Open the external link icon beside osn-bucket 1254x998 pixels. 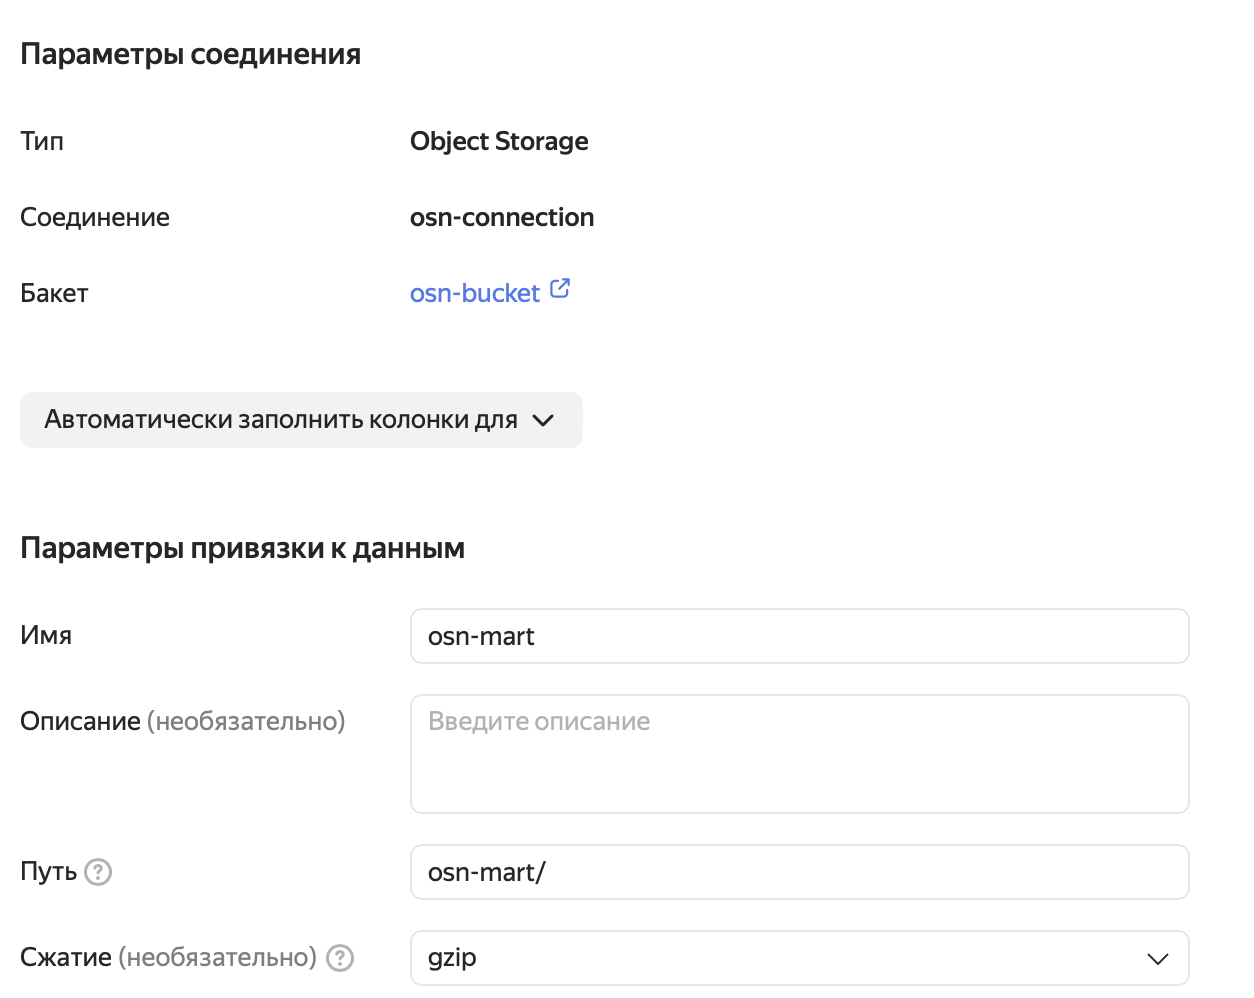point(560,289)
